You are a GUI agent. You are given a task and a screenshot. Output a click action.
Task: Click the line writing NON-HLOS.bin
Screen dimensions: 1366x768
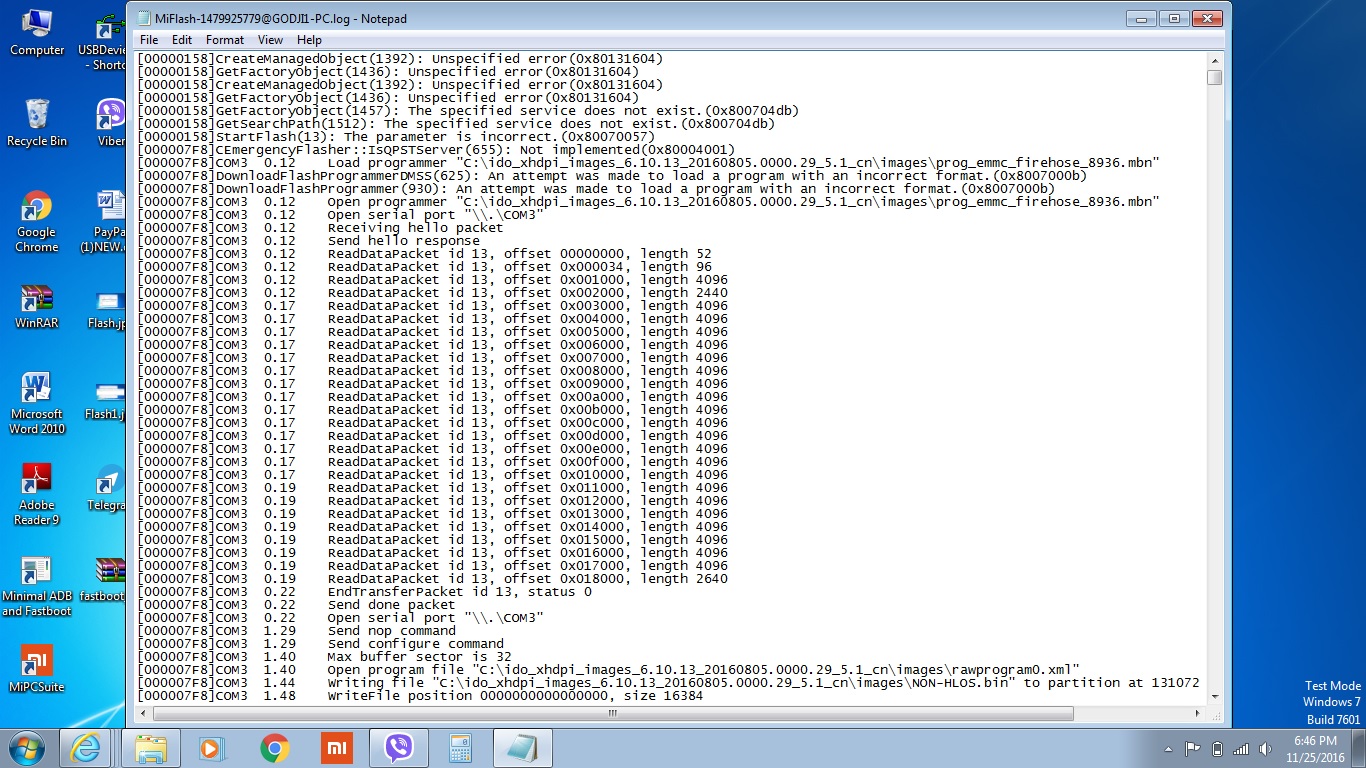coord(668,683)
